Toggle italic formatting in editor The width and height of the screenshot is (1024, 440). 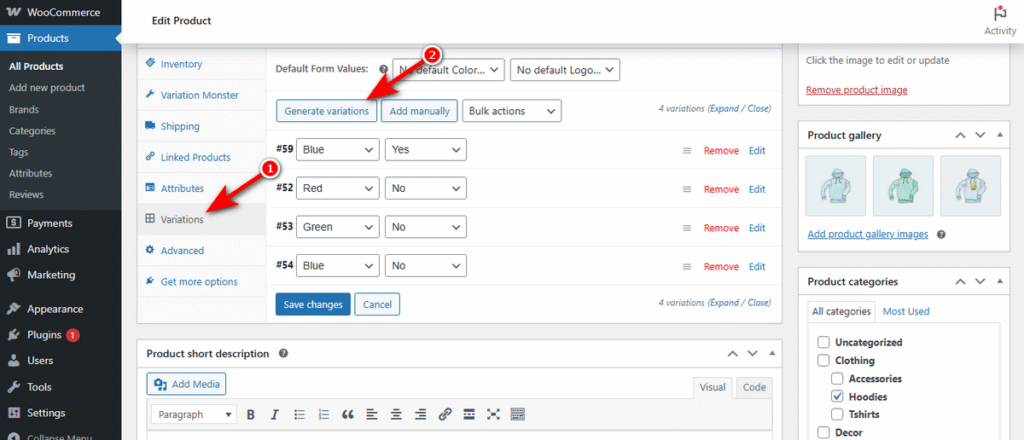point(274,414)
